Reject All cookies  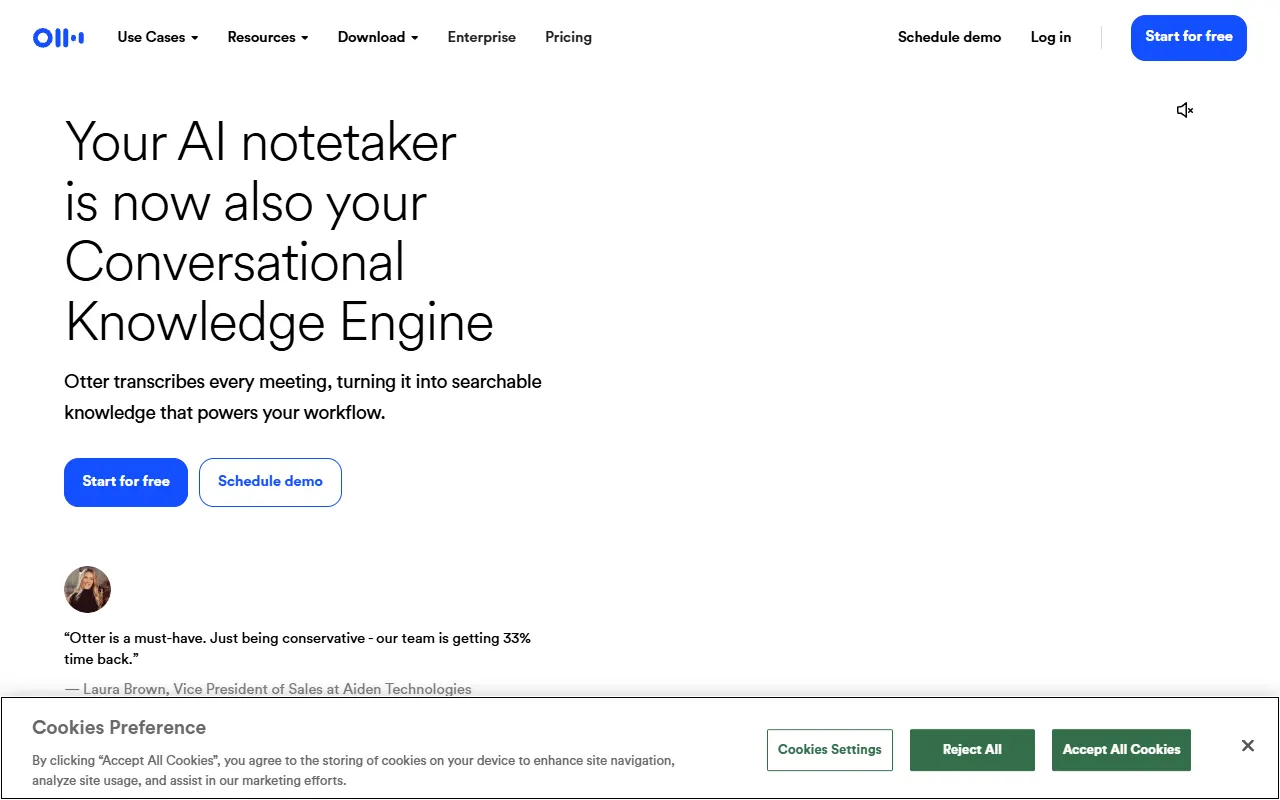[972, 750]
